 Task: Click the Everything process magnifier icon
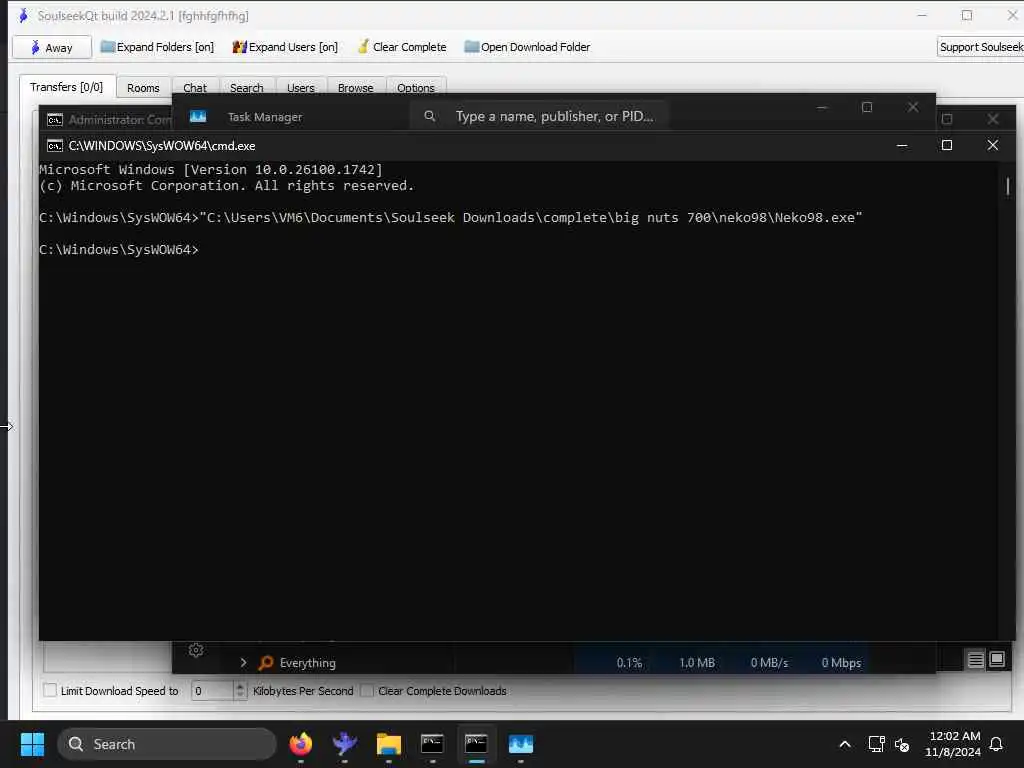pyautogui.click(x=265, y=662)
